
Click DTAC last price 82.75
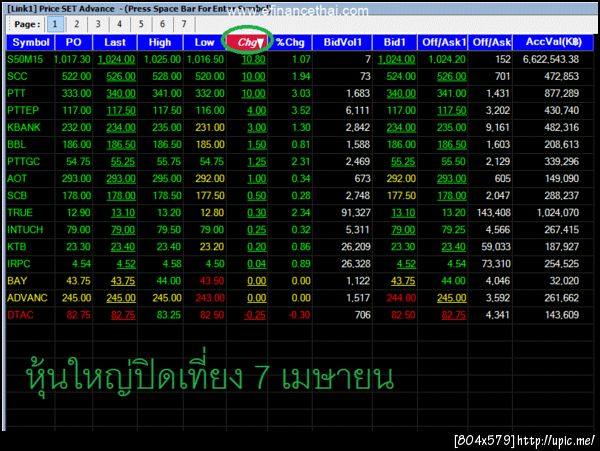click(x=123, y=315)
